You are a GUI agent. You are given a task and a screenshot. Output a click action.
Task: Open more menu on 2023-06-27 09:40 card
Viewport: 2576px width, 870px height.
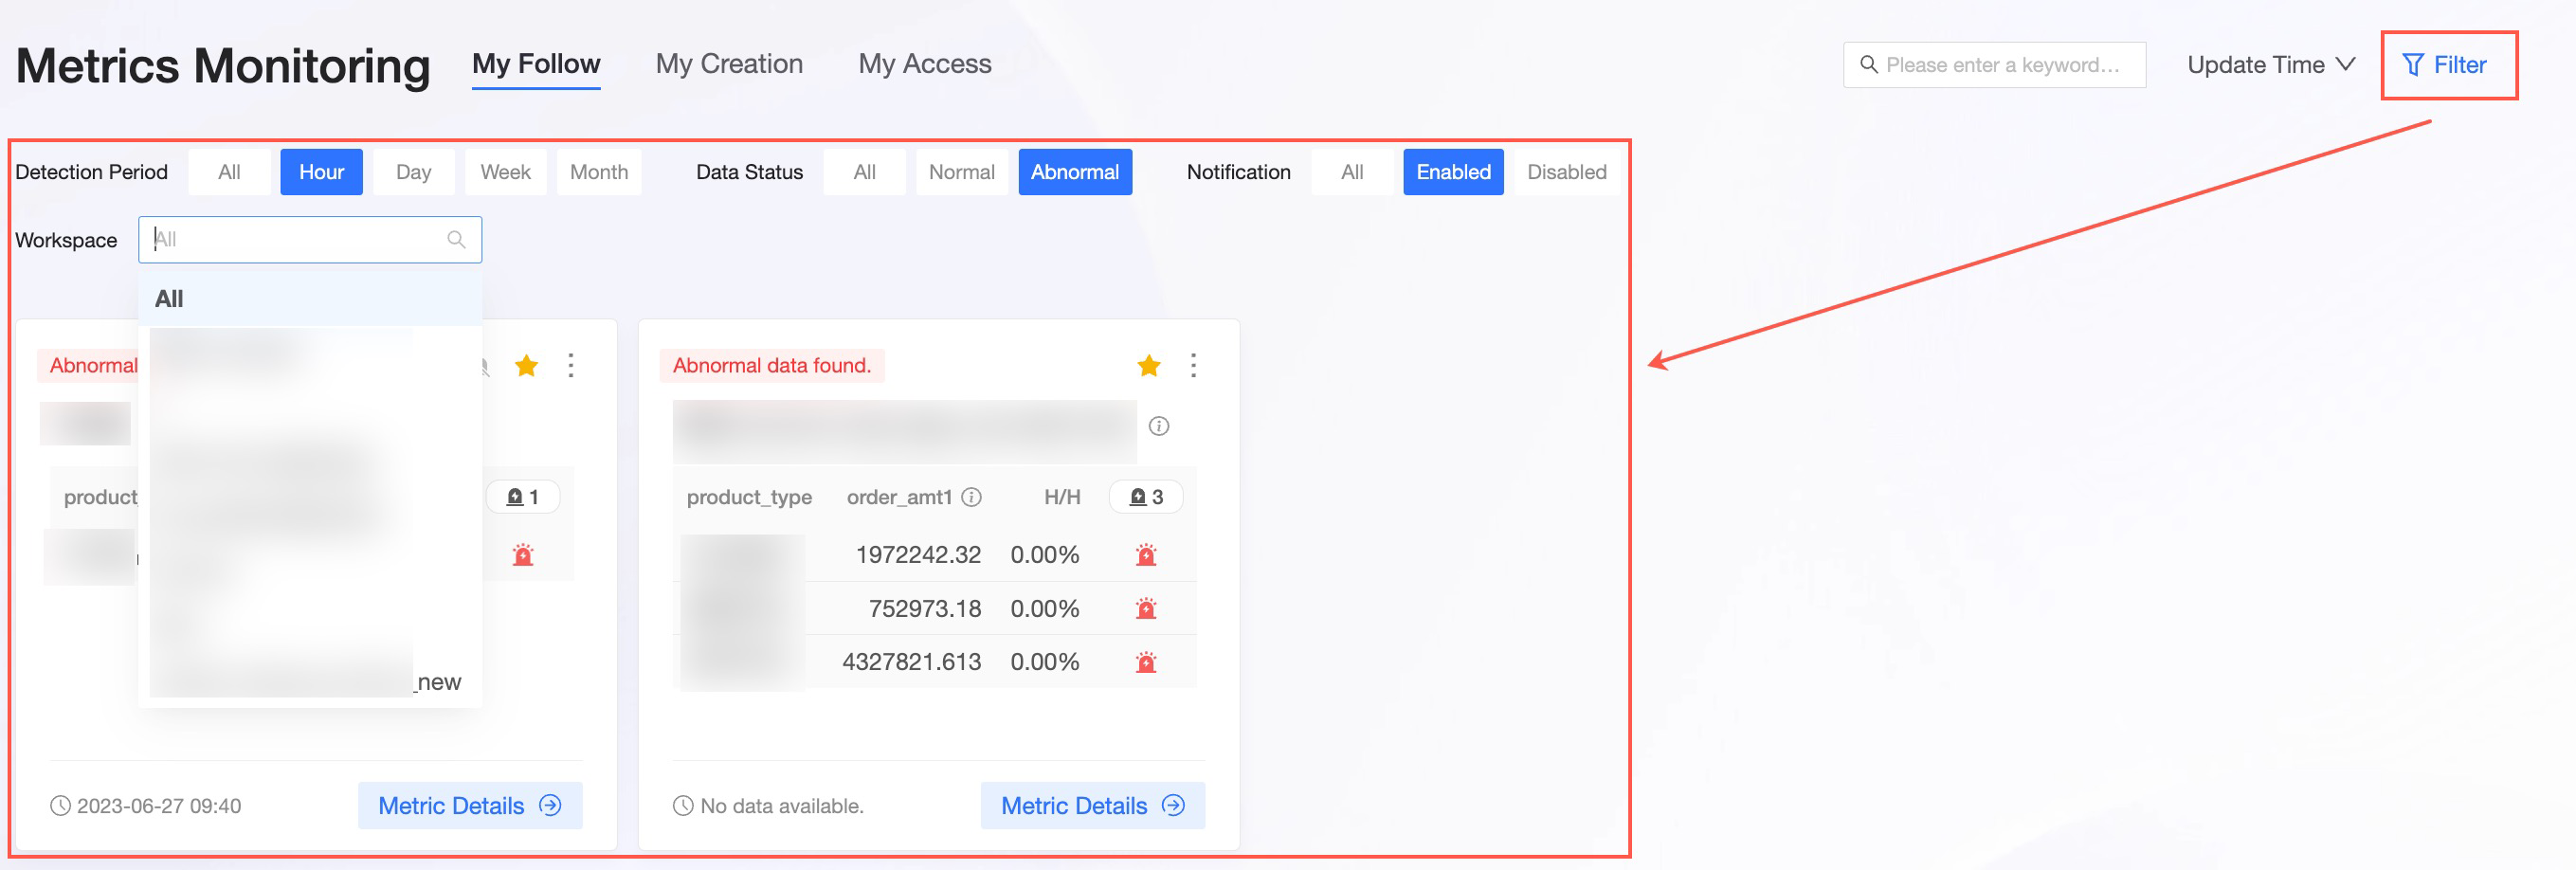(x=571, y=366)
